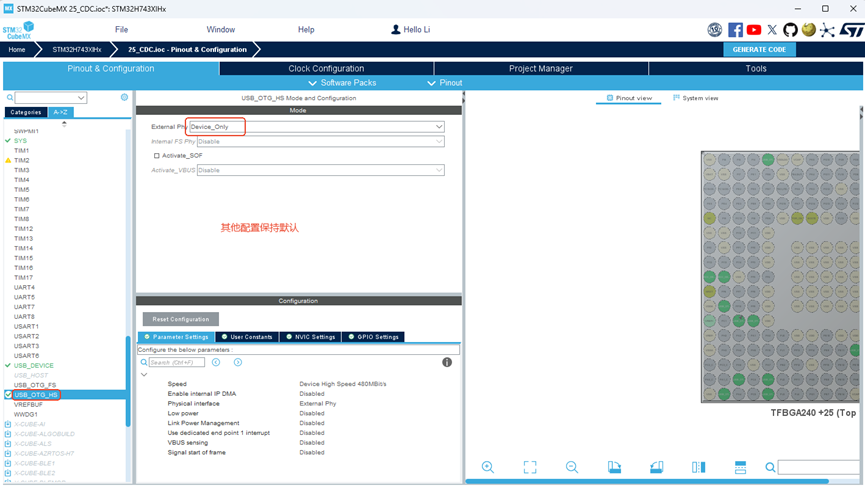Rotate the chip clockwise
The image size is (865, 488).
(614, 467)
